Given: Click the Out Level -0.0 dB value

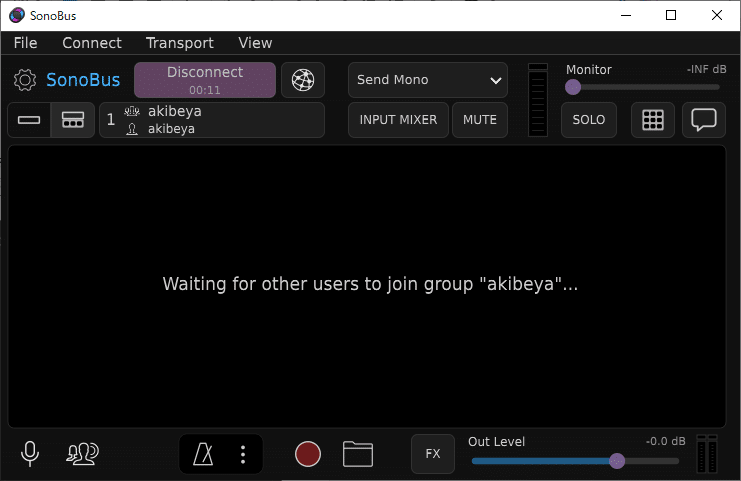Looking at the screenshot, I should coord(665,441).
